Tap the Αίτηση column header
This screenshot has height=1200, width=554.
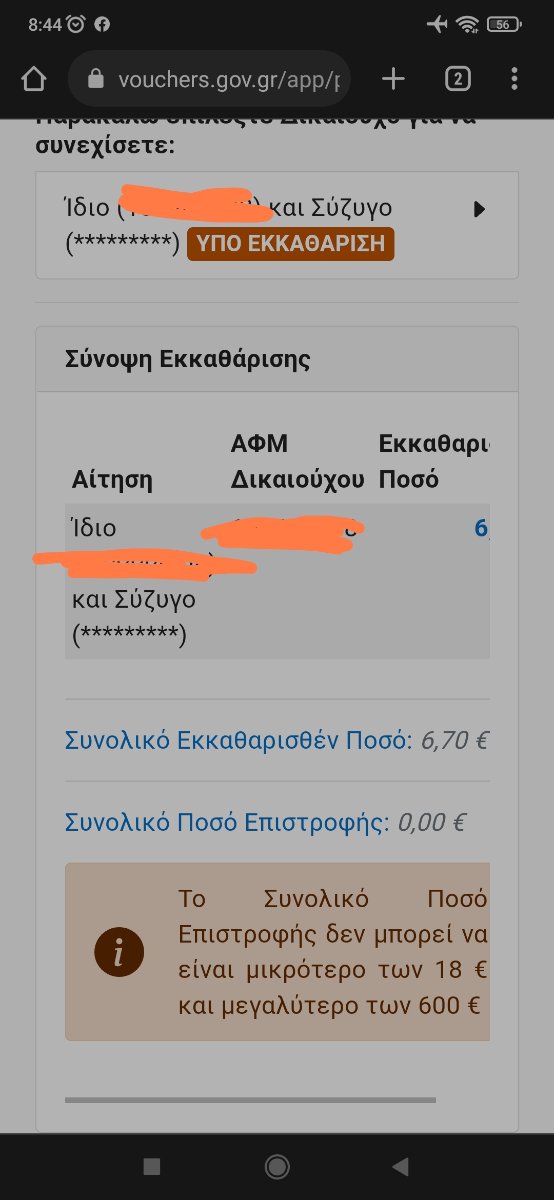point(112,479)
